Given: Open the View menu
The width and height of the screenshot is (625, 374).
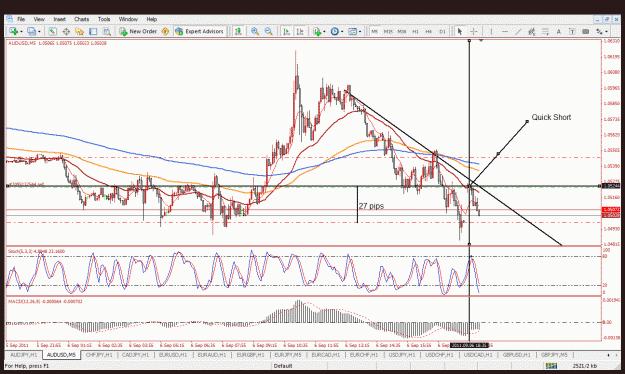Looking at the screenshot, I should 39,19.
